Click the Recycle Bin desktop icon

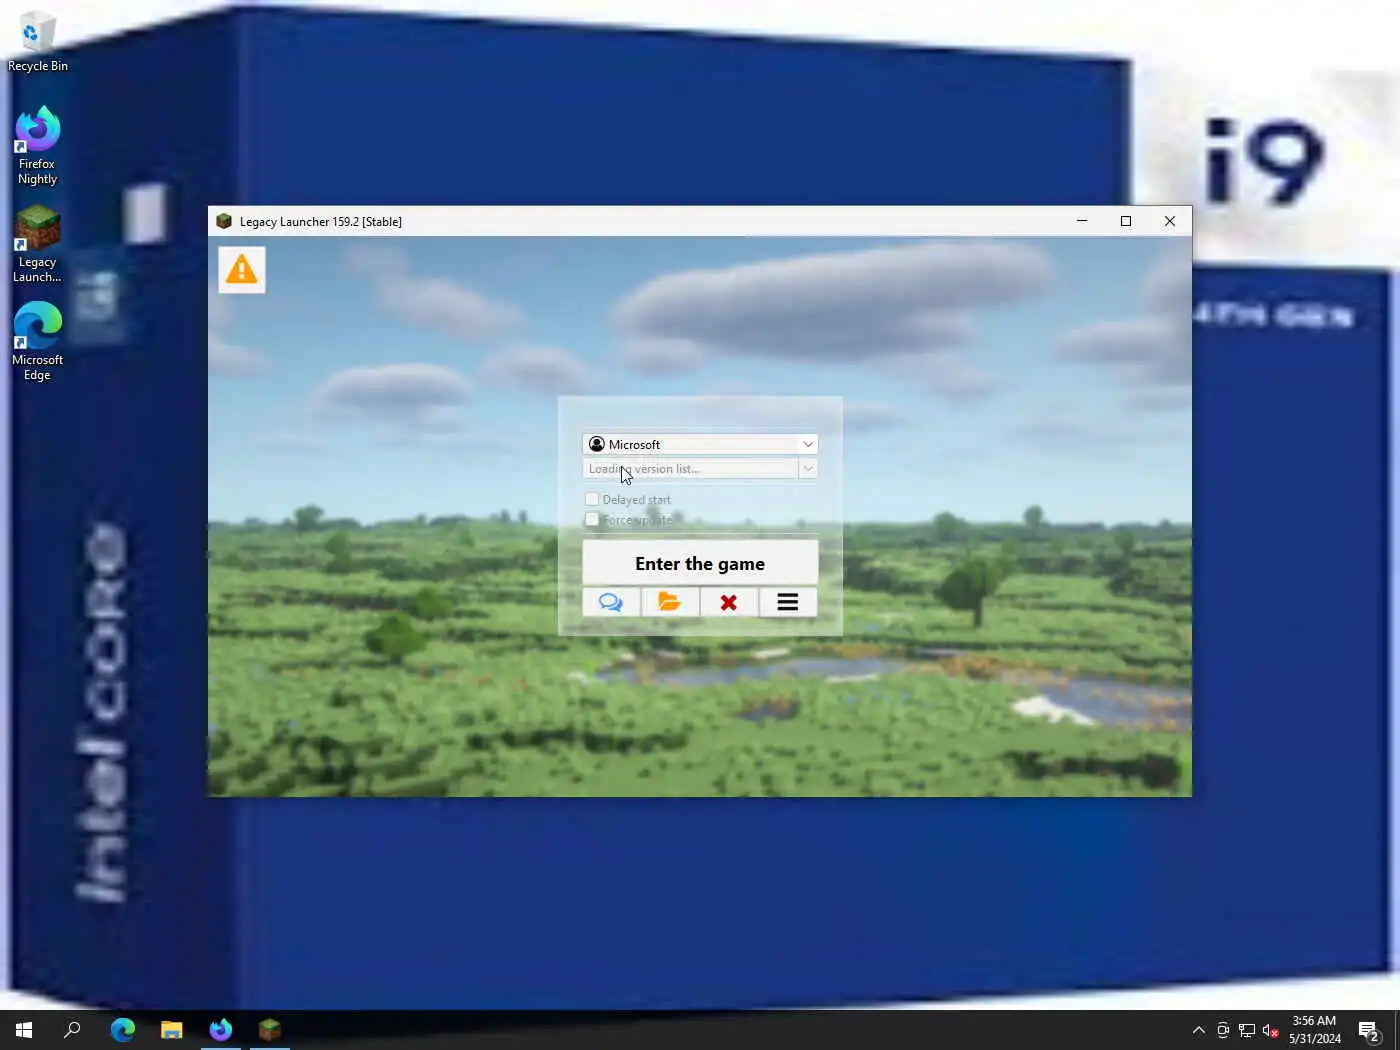37,42
